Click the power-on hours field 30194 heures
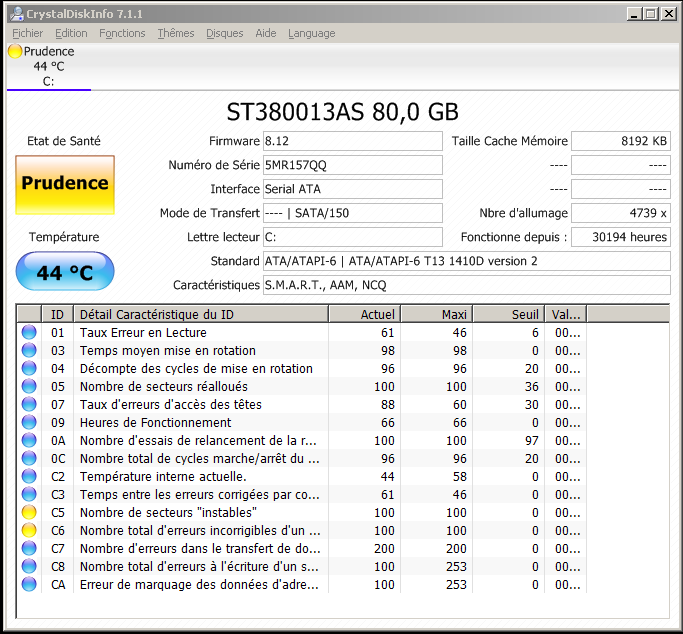 (x=621, y=237)
